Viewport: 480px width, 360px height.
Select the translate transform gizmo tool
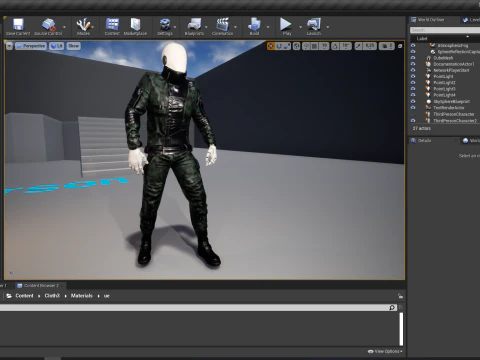[271, 46]
